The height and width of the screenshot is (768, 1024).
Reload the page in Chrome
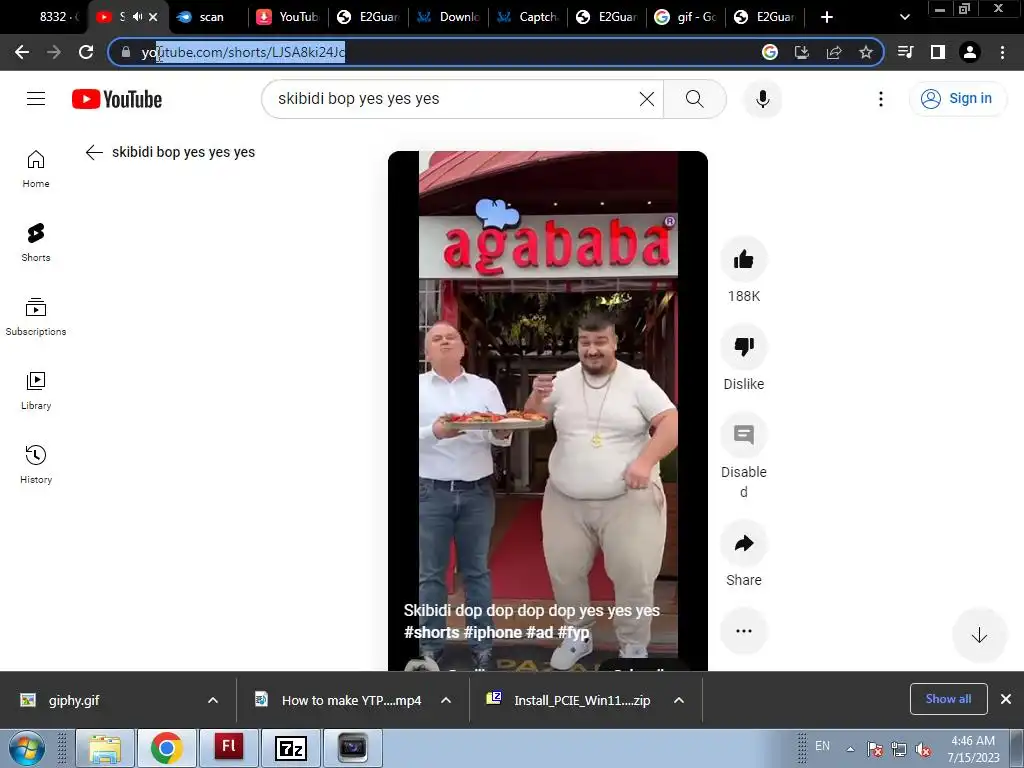pos(86,52)
